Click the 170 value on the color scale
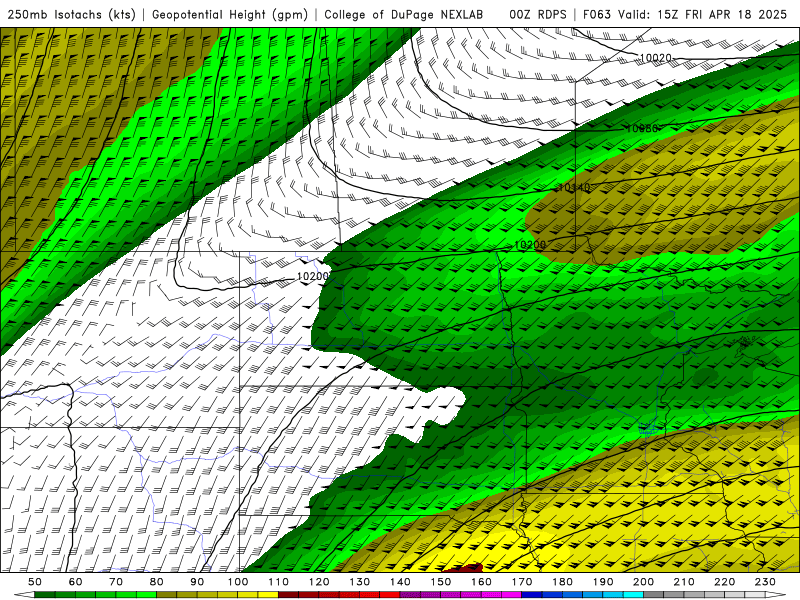The width and height of the screenshot is (800, 600). point(522,582)
